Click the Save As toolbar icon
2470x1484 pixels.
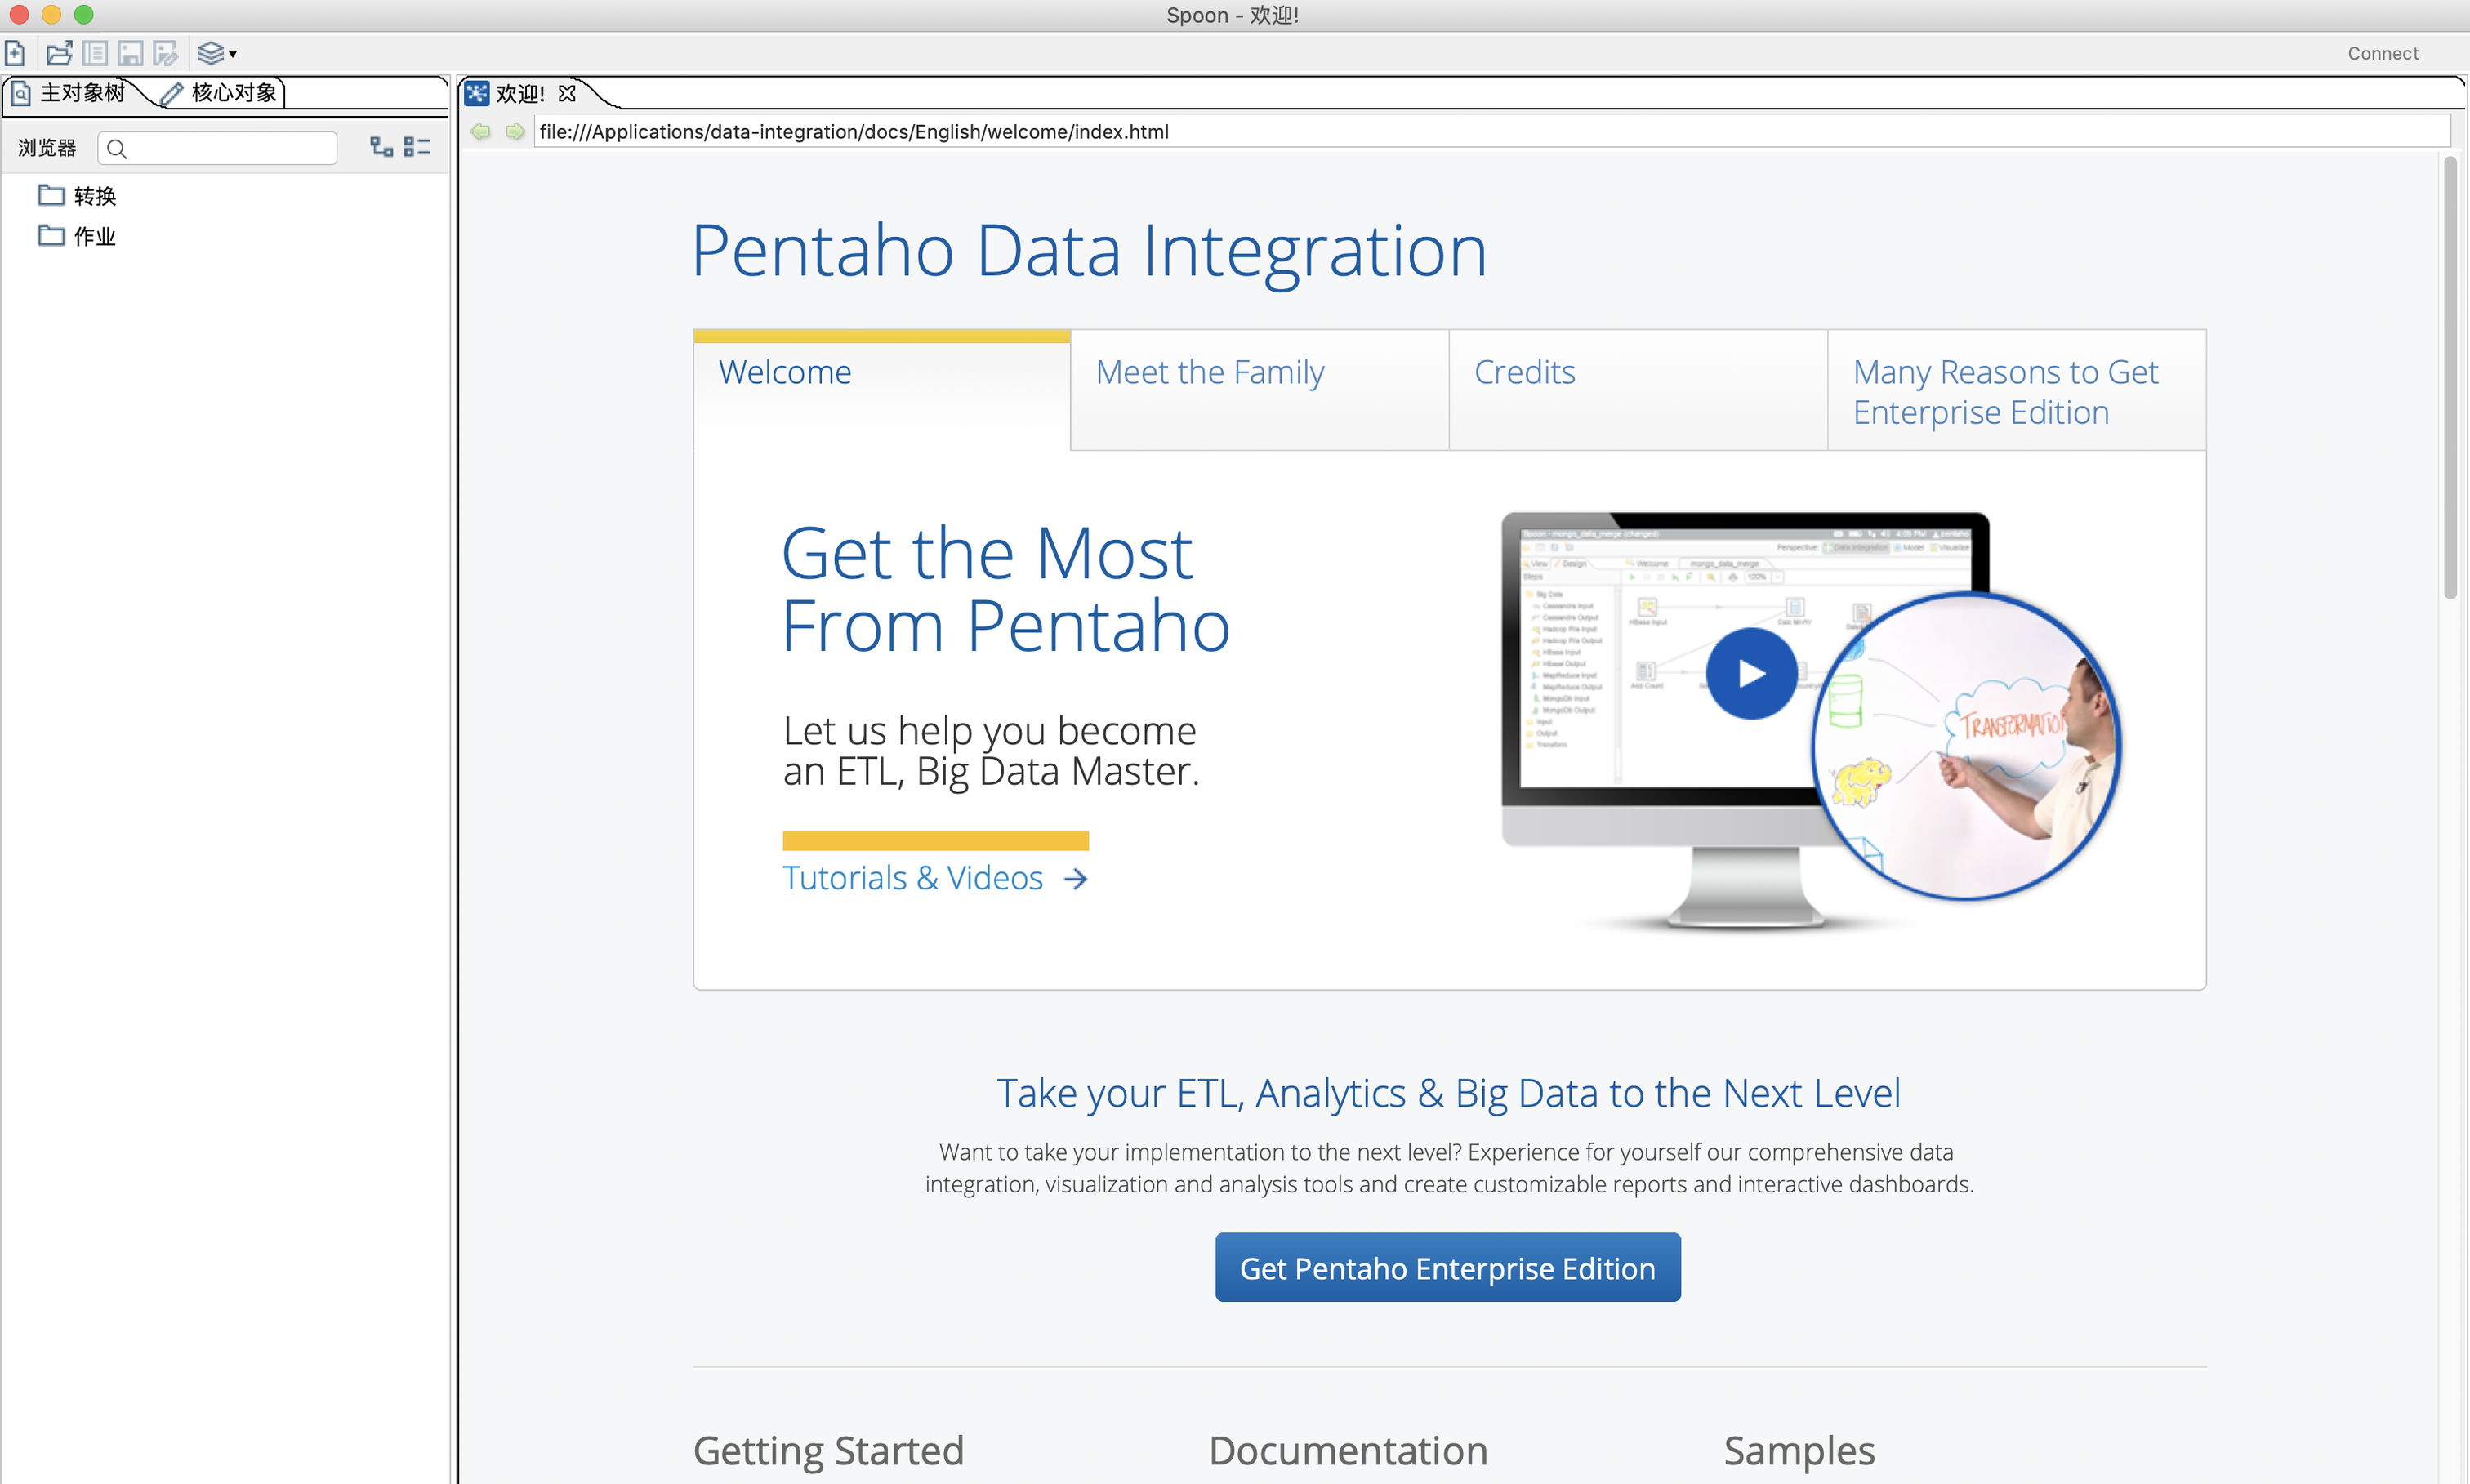click(x=165, y=53)
